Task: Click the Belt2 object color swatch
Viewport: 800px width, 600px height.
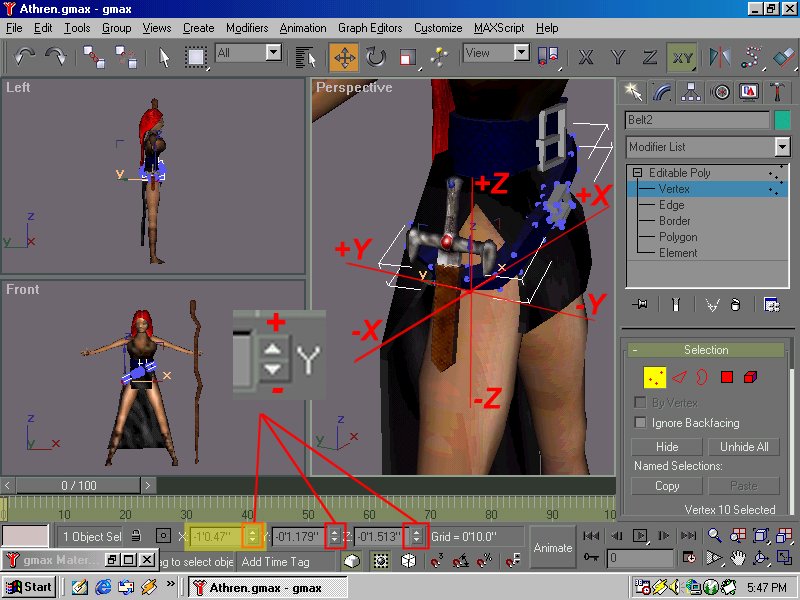Action: pos(783,120)
